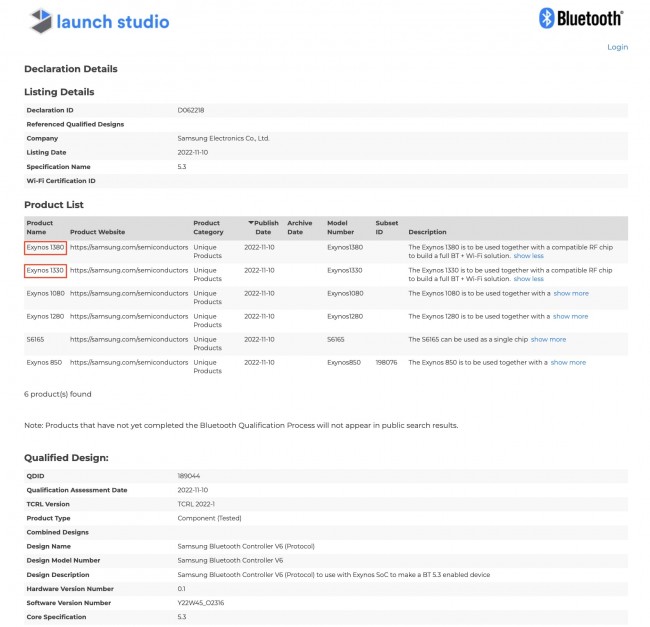The image size is (650, 627).
Task: Expand S6165 description with show more
Action: click(548, 339)
